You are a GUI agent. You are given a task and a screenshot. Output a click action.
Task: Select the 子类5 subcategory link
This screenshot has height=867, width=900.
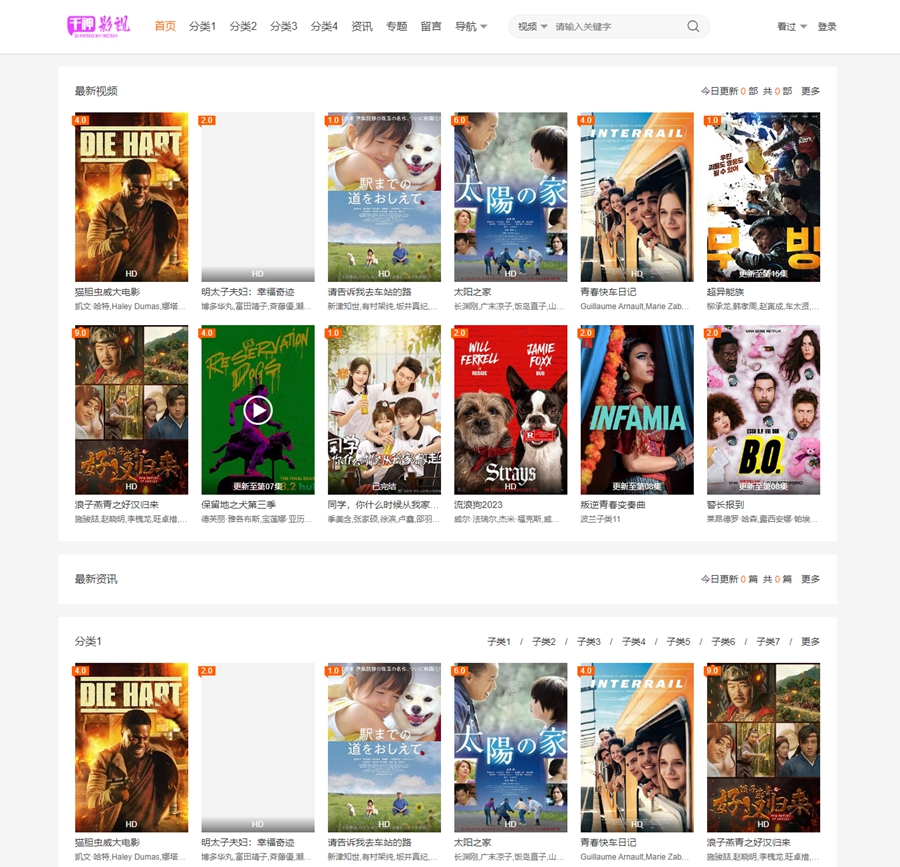(678, 641)
